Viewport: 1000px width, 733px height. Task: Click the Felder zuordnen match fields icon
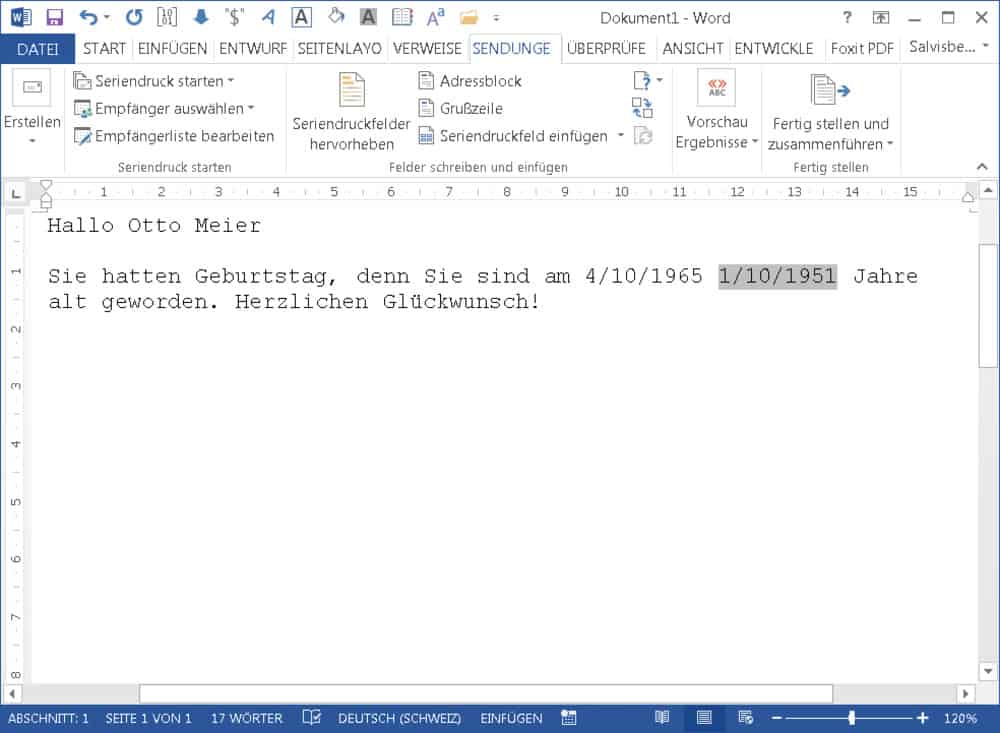642,108
